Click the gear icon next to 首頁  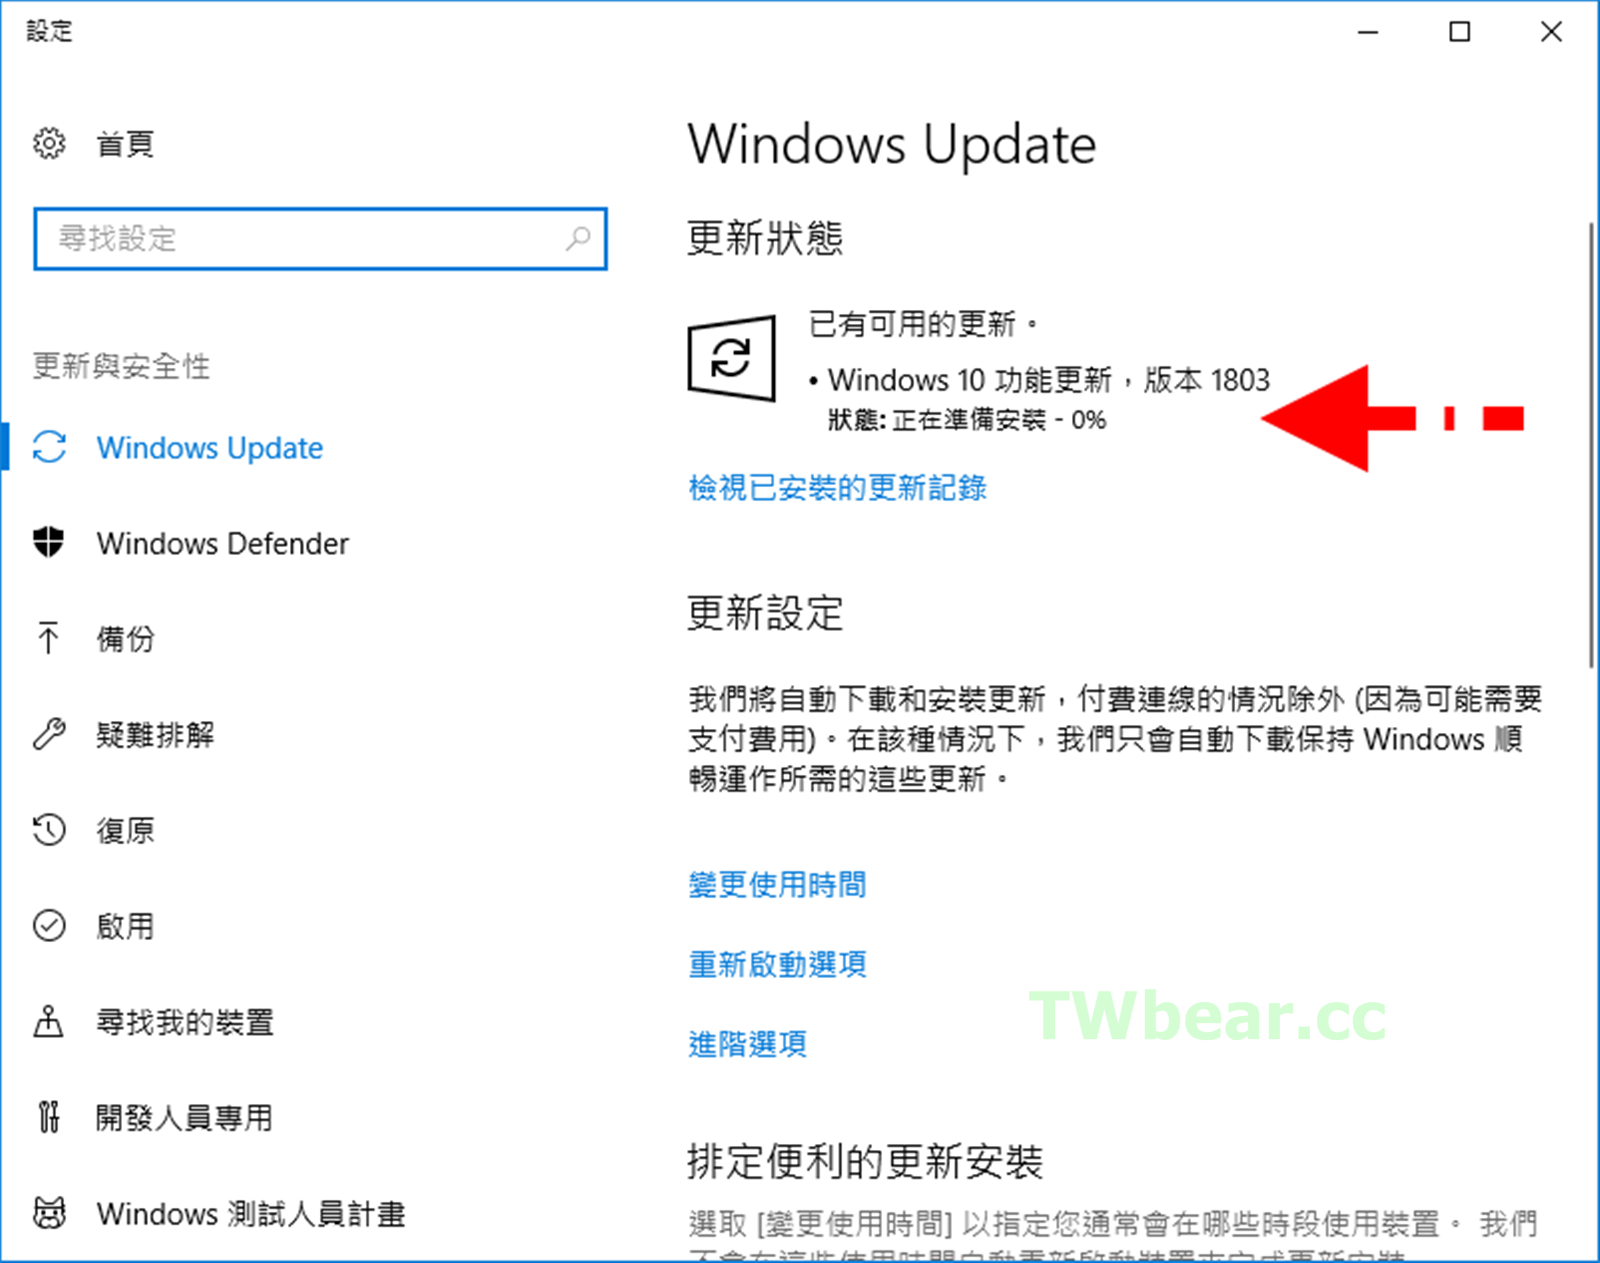coord(49,143)
